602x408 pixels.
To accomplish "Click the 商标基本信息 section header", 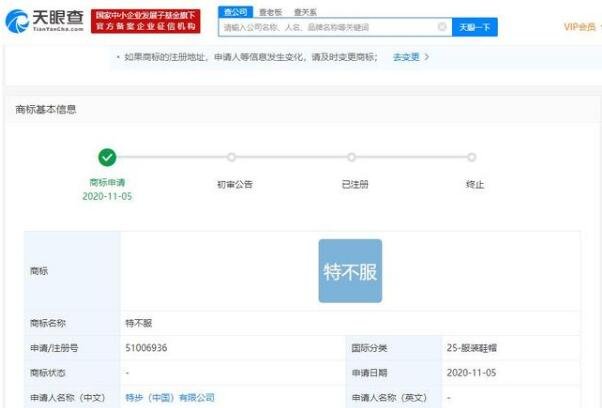I will click(x=46, y=109).
